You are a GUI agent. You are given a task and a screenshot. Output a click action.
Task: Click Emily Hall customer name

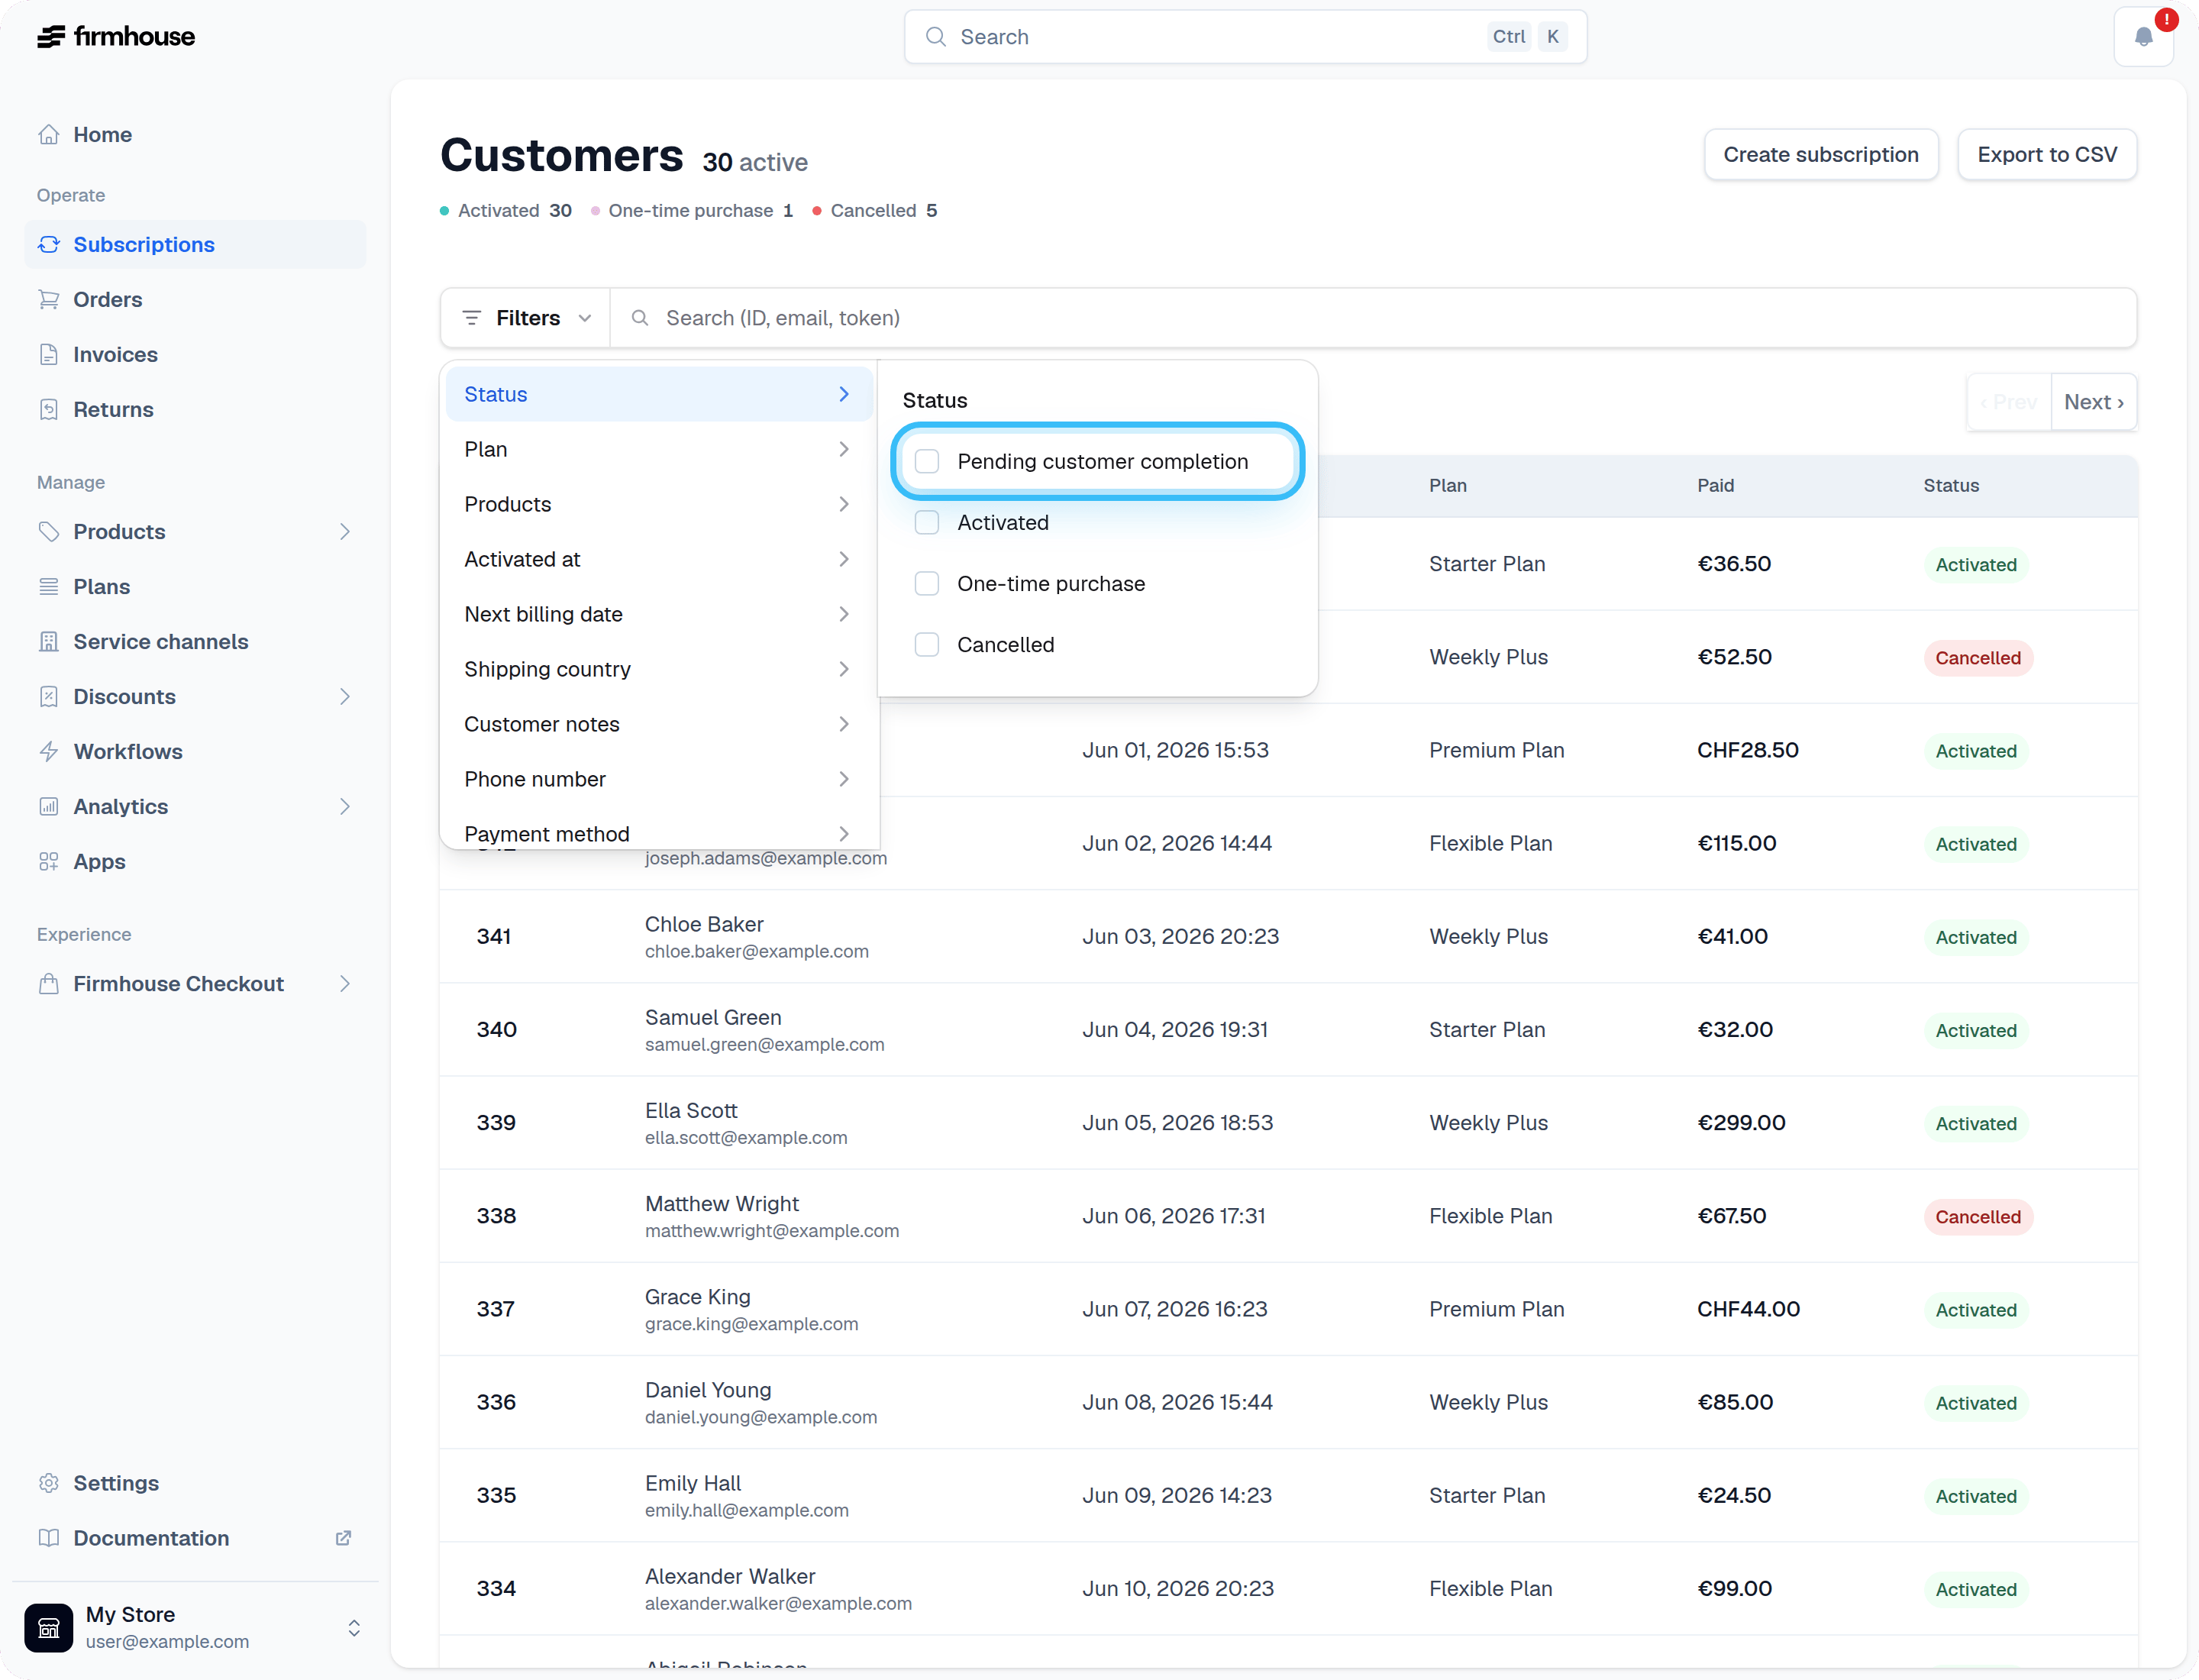click(x=692, y=1483)
